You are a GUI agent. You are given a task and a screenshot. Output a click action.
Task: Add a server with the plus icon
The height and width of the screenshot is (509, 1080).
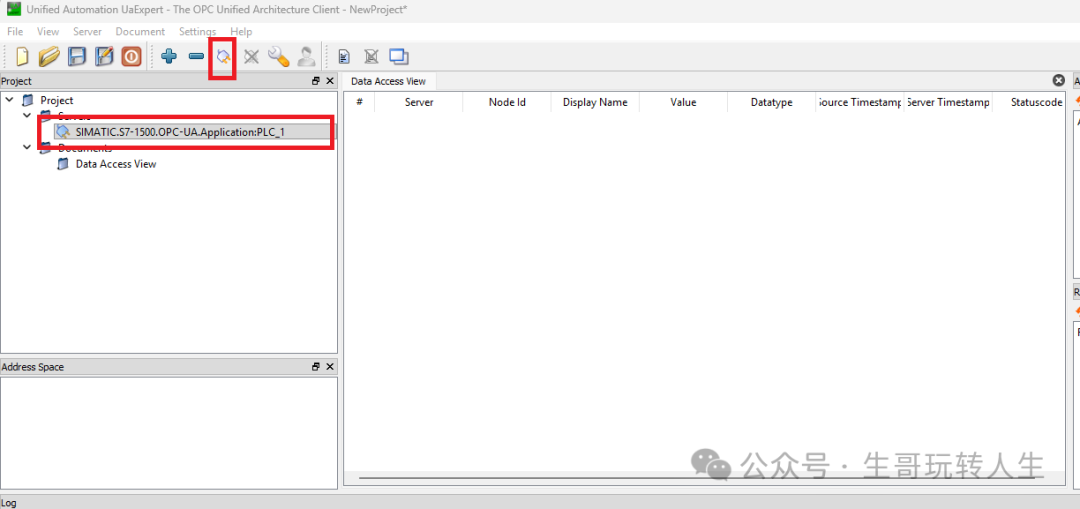tap(169, 56)
